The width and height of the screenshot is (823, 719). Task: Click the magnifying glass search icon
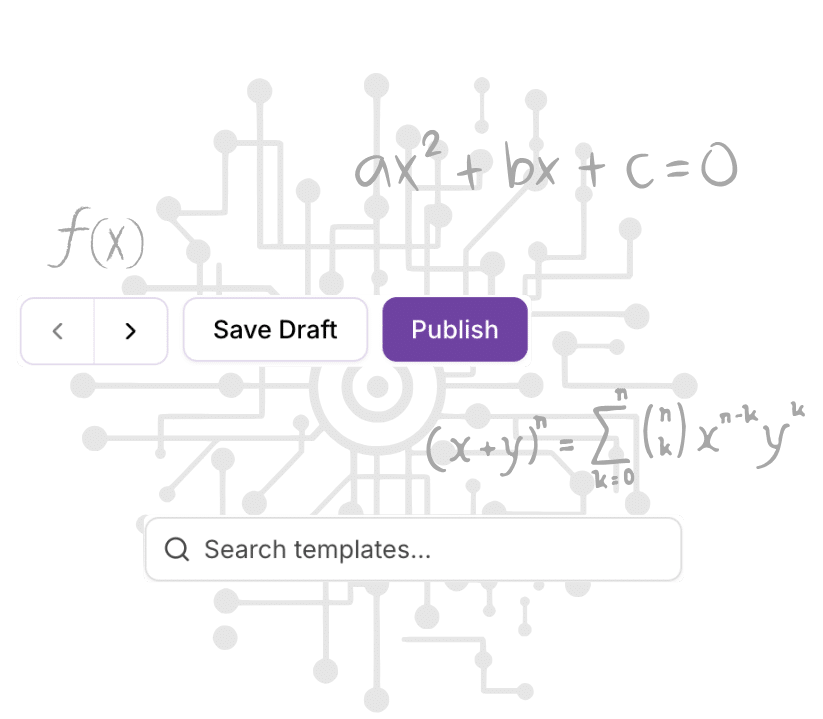click(x=176, y=549)
